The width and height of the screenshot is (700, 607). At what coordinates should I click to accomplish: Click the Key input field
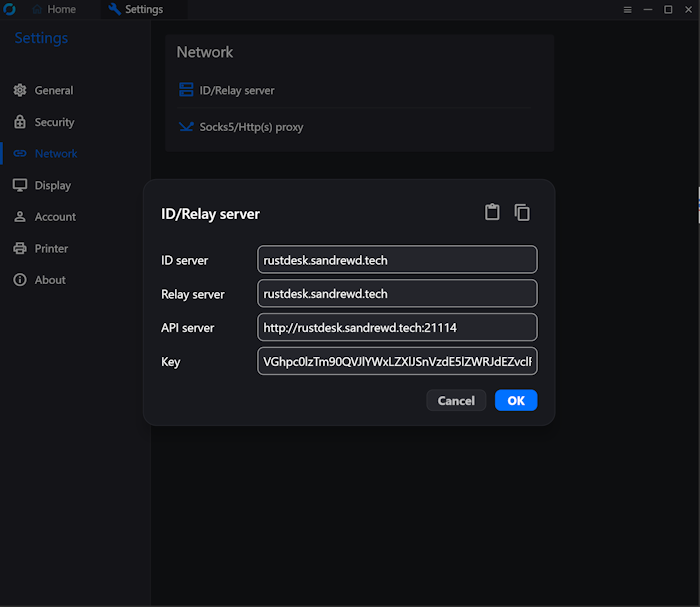click(397, 362)
